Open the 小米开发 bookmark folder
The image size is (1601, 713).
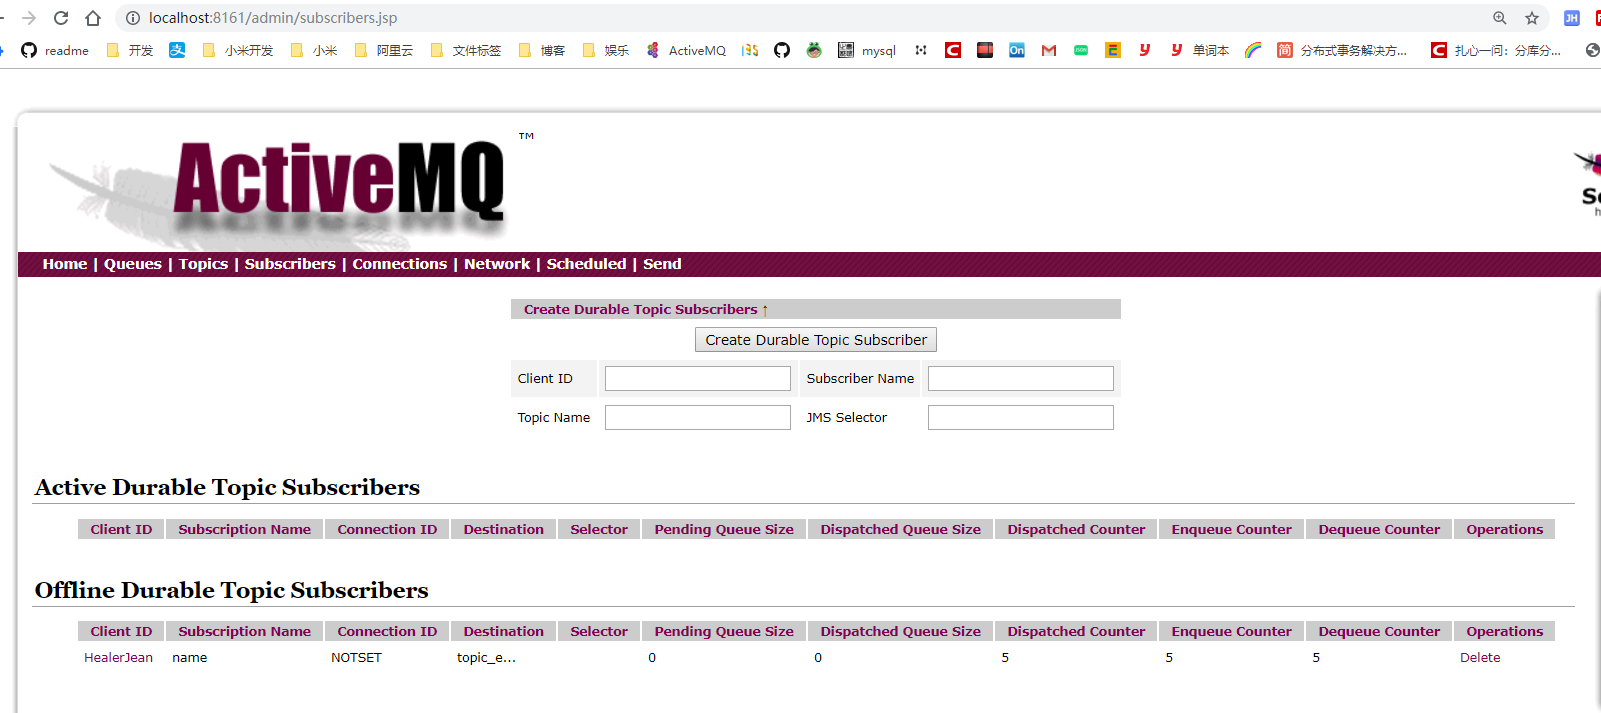[x=238, y=50]
